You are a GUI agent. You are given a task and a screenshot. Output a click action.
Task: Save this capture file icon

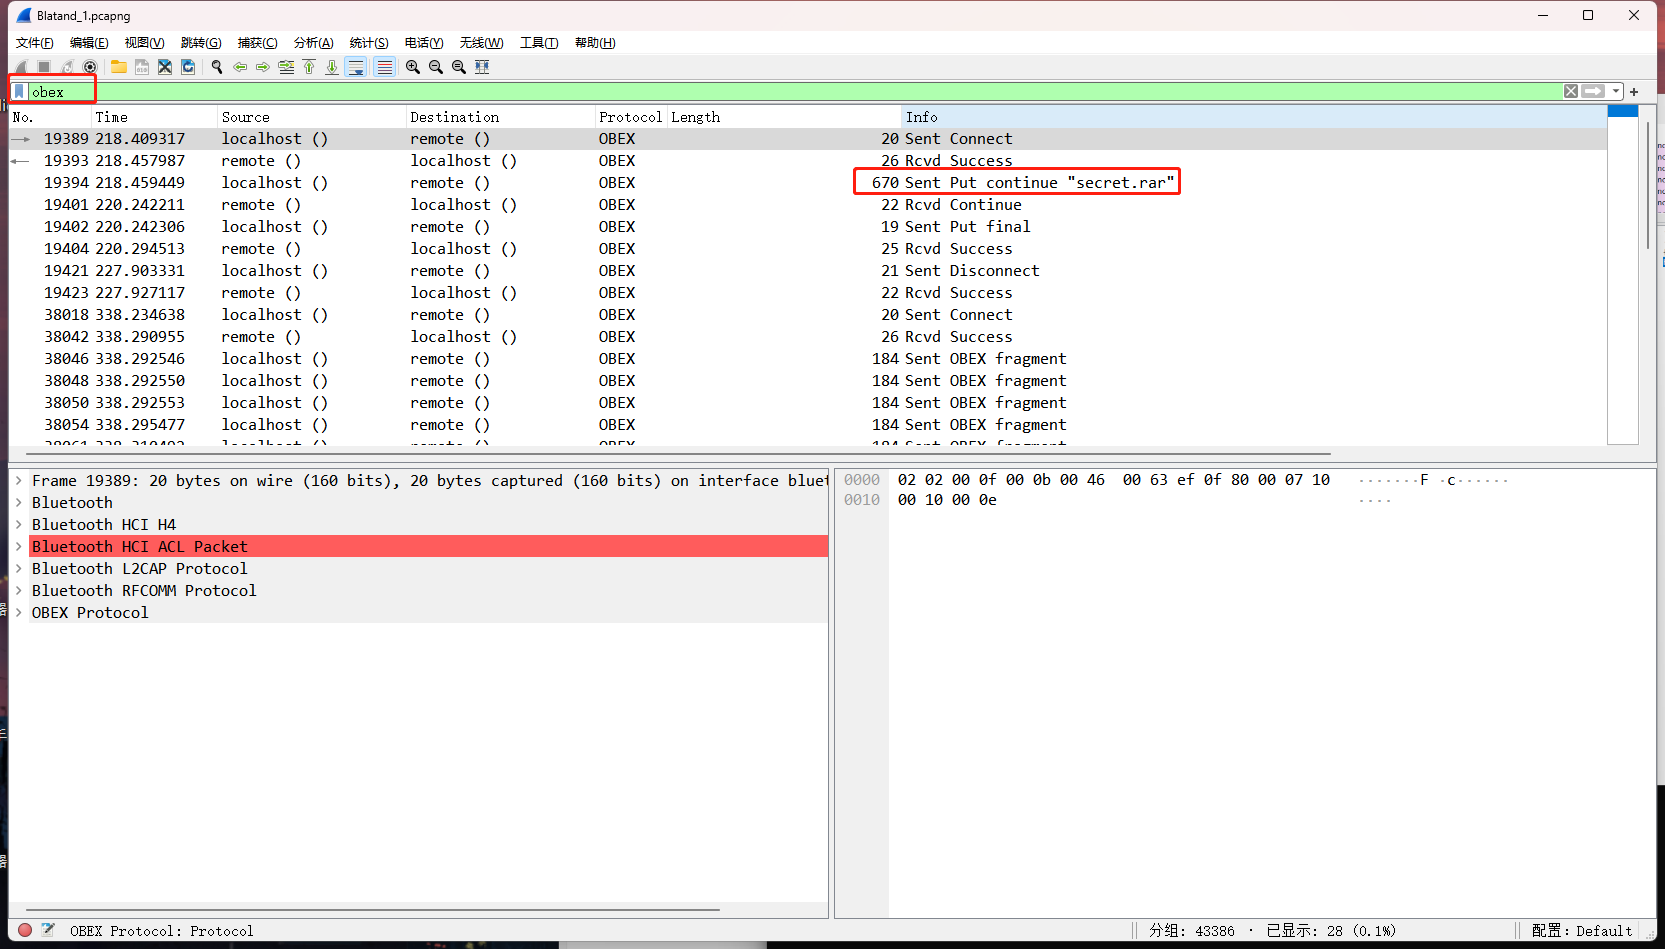click(142, 67)
